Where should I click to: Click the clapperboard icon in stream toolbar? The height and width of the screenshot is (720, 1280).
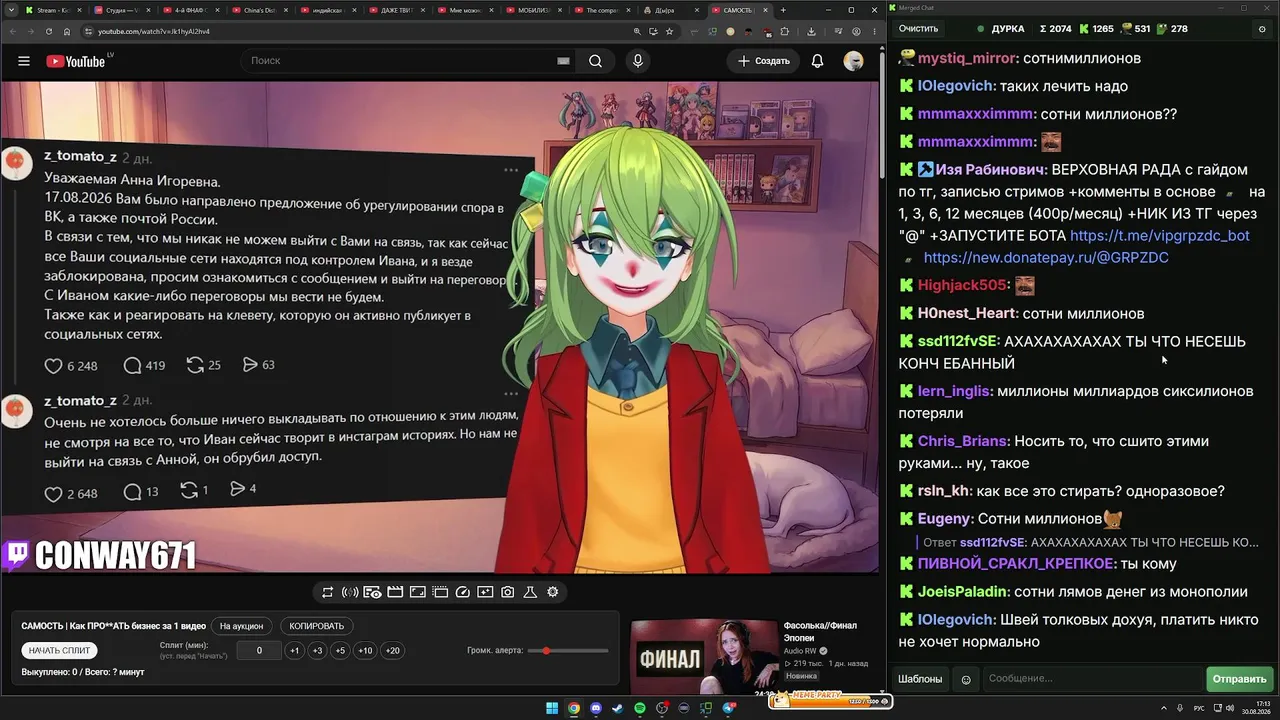395,592
